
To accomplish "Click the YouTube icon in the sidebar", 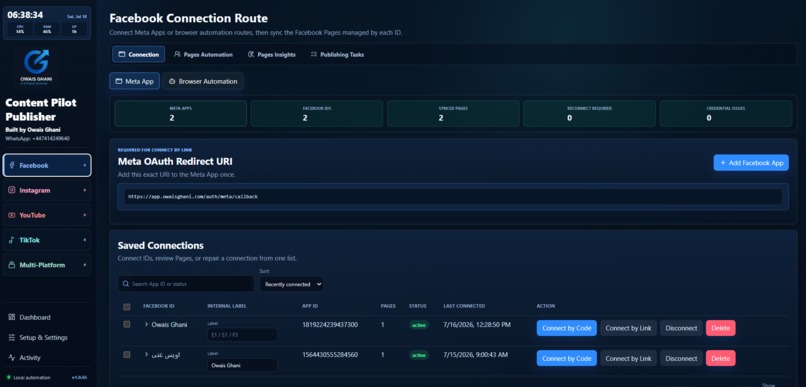I will 12,215.
